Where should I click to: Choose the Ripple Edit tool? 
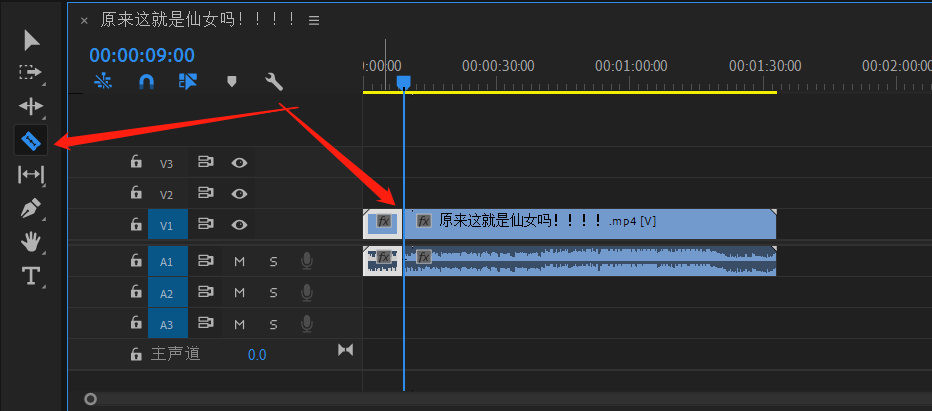pyautogui.click(x=31, y=107)
